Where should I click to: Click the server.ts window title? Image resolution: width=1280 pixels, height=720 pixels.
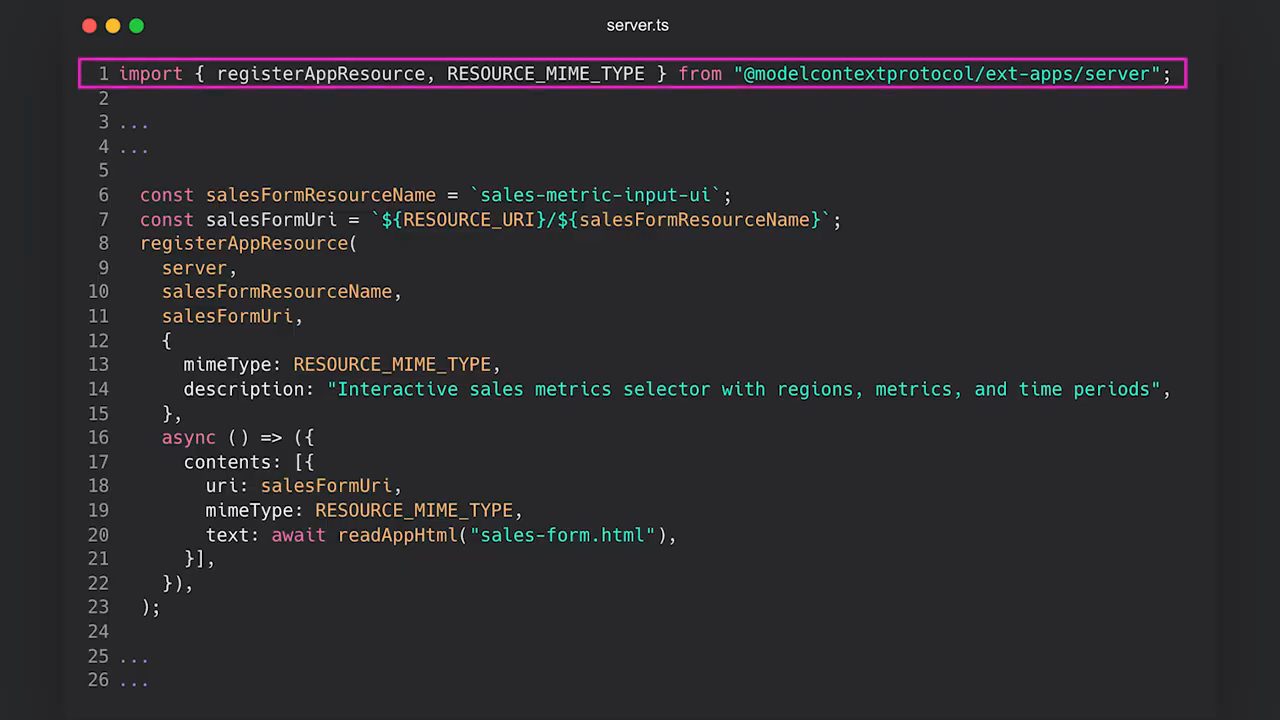pos(637,26)
